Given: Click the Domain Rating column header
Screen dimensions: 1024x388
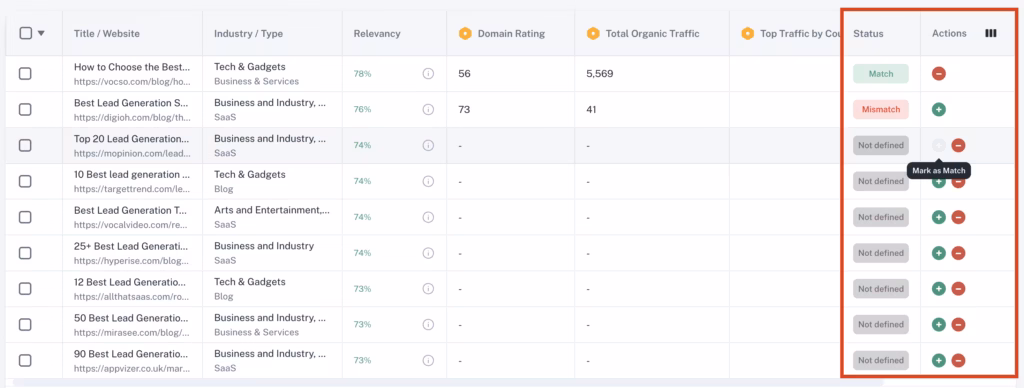Looking at the screenshot, I should (x=511, y=33).
